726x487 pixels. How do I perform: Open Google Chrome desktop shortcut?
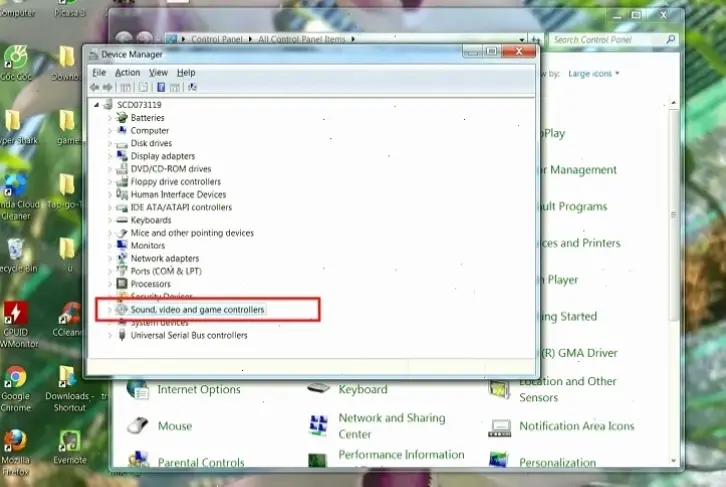point(15,380)
